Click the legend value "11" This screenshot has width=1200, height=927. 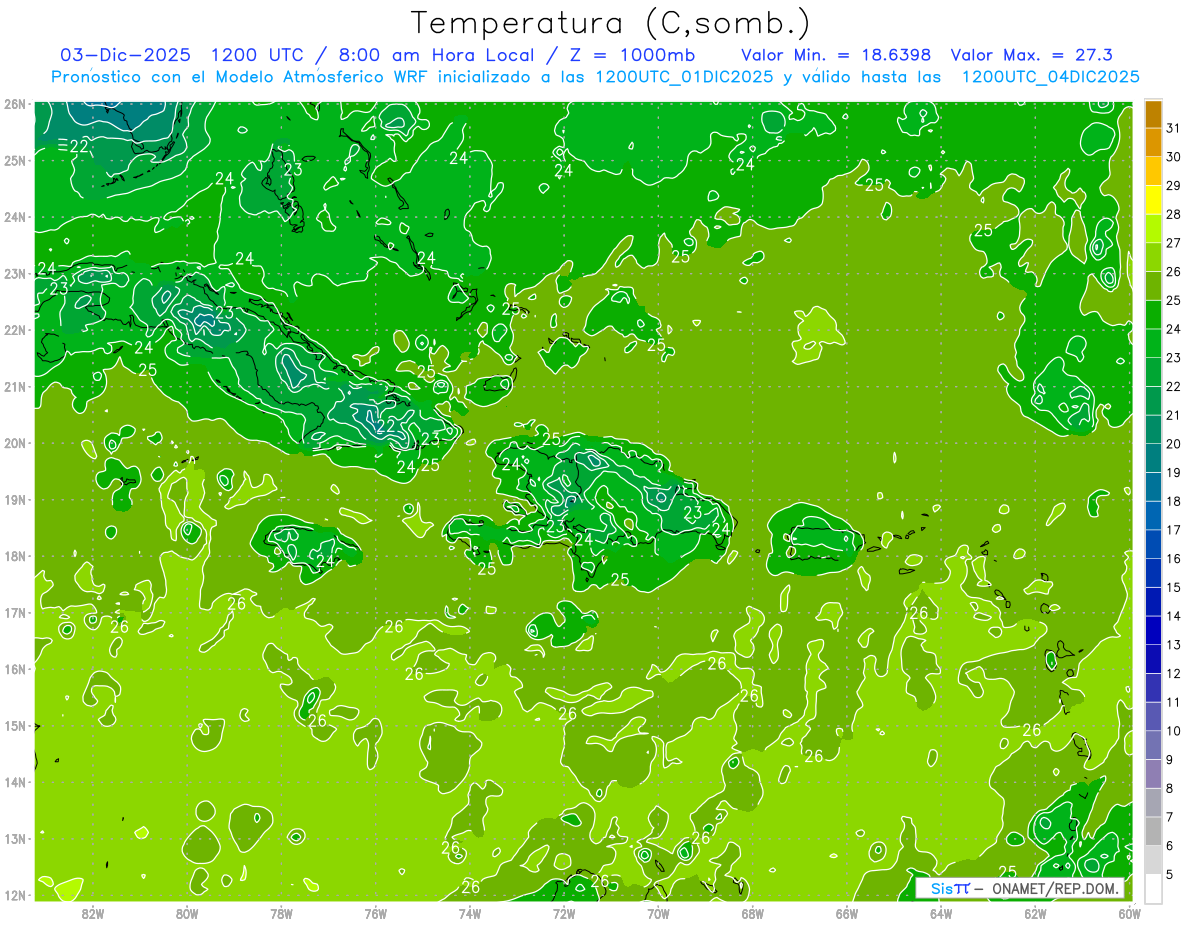1174,702
